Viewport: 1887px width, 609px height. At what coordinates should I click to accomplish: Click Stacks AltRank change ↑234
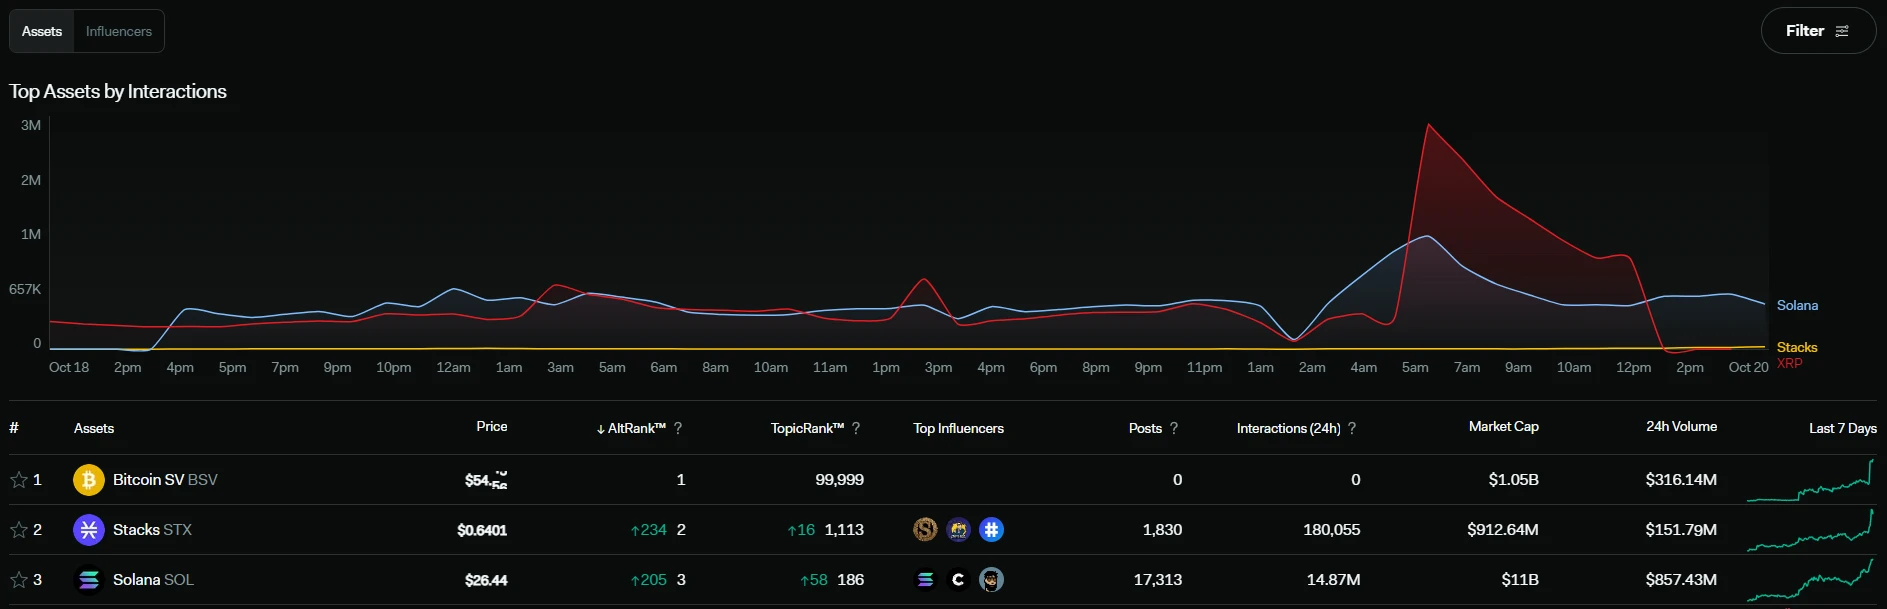pos(648,530)
